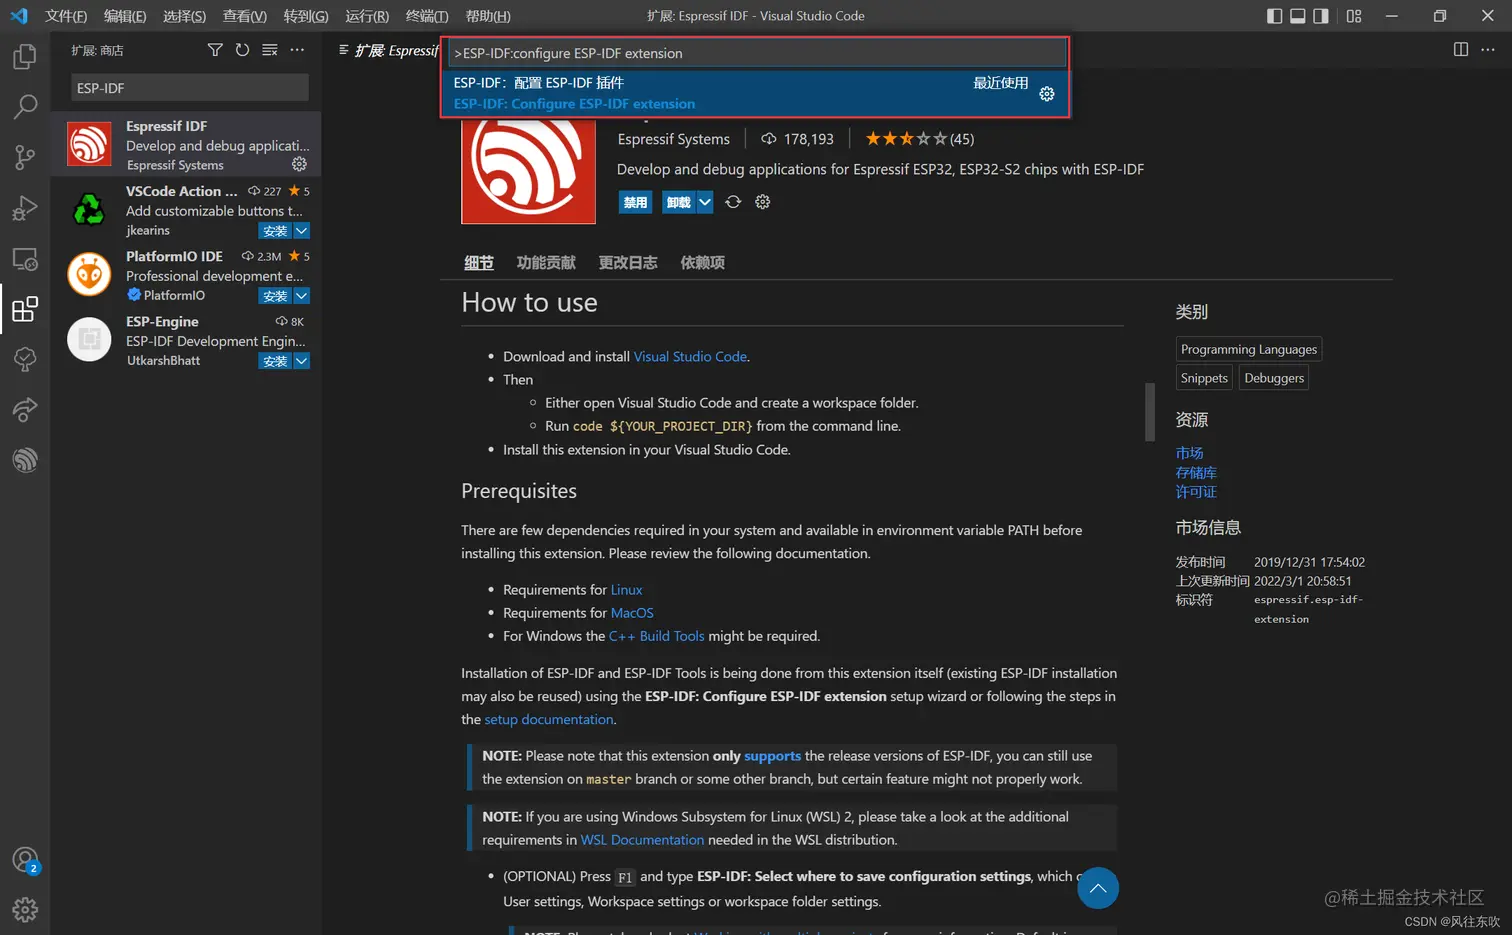Open the Visual Studio Code link
The image size is (1512, 935).
pos(690,356)
